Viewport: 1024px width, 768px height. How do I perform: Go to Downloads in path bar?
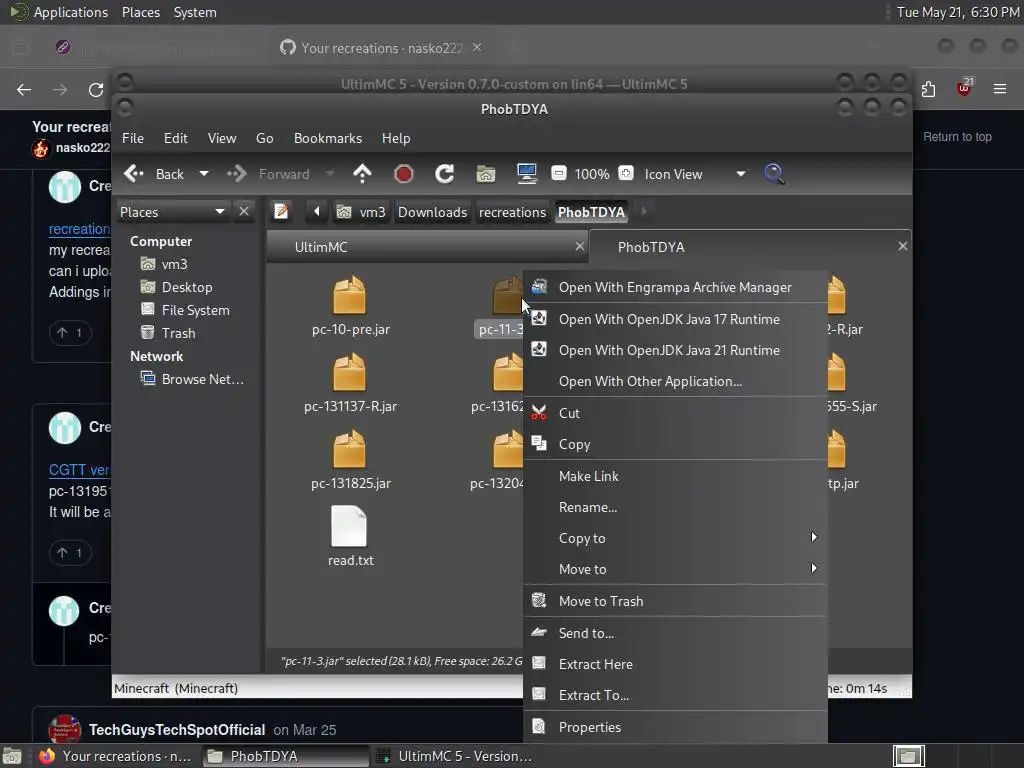tap(432, 212)
